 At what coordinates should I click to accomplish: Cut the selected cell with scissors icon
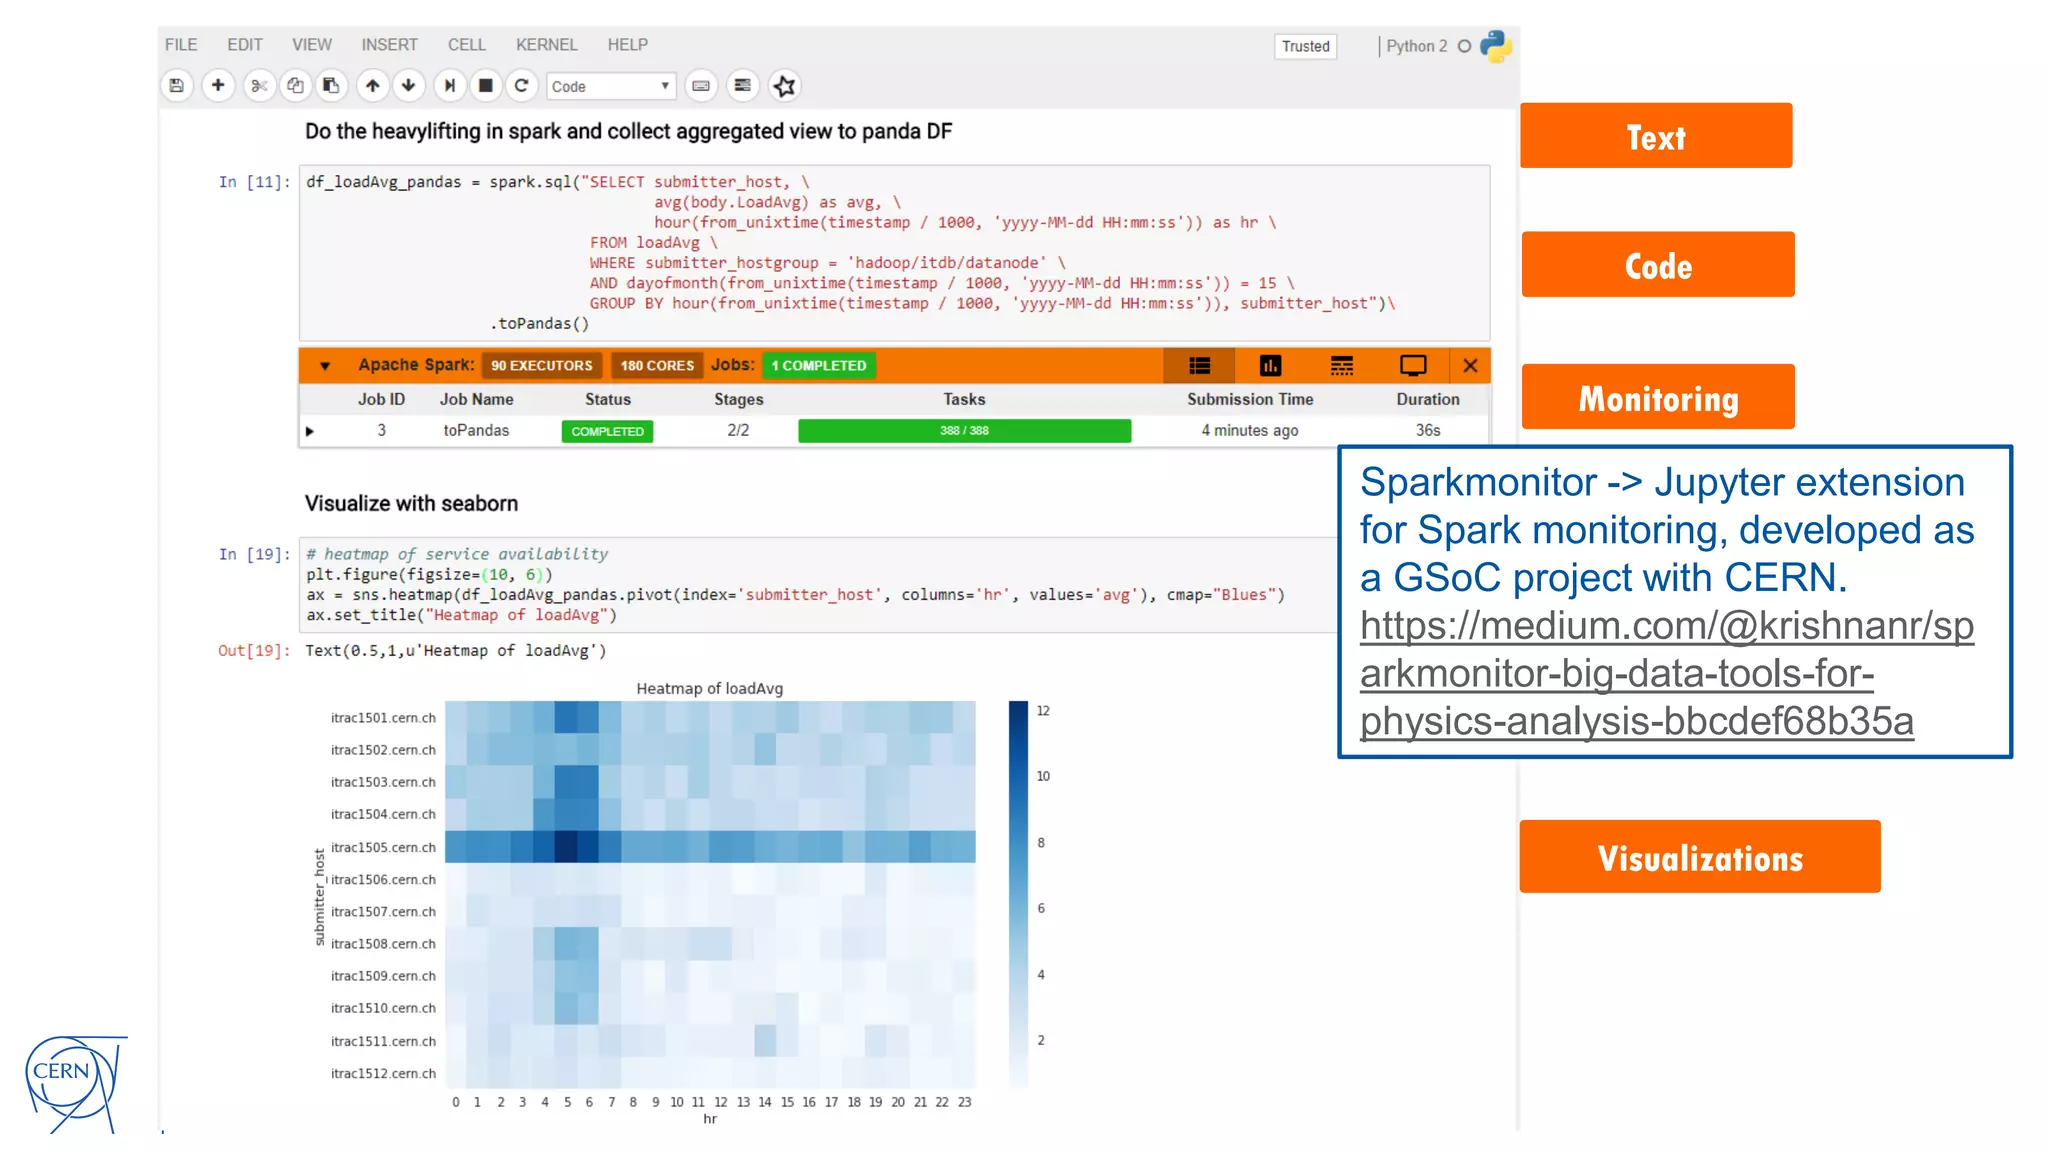[259, 86]
